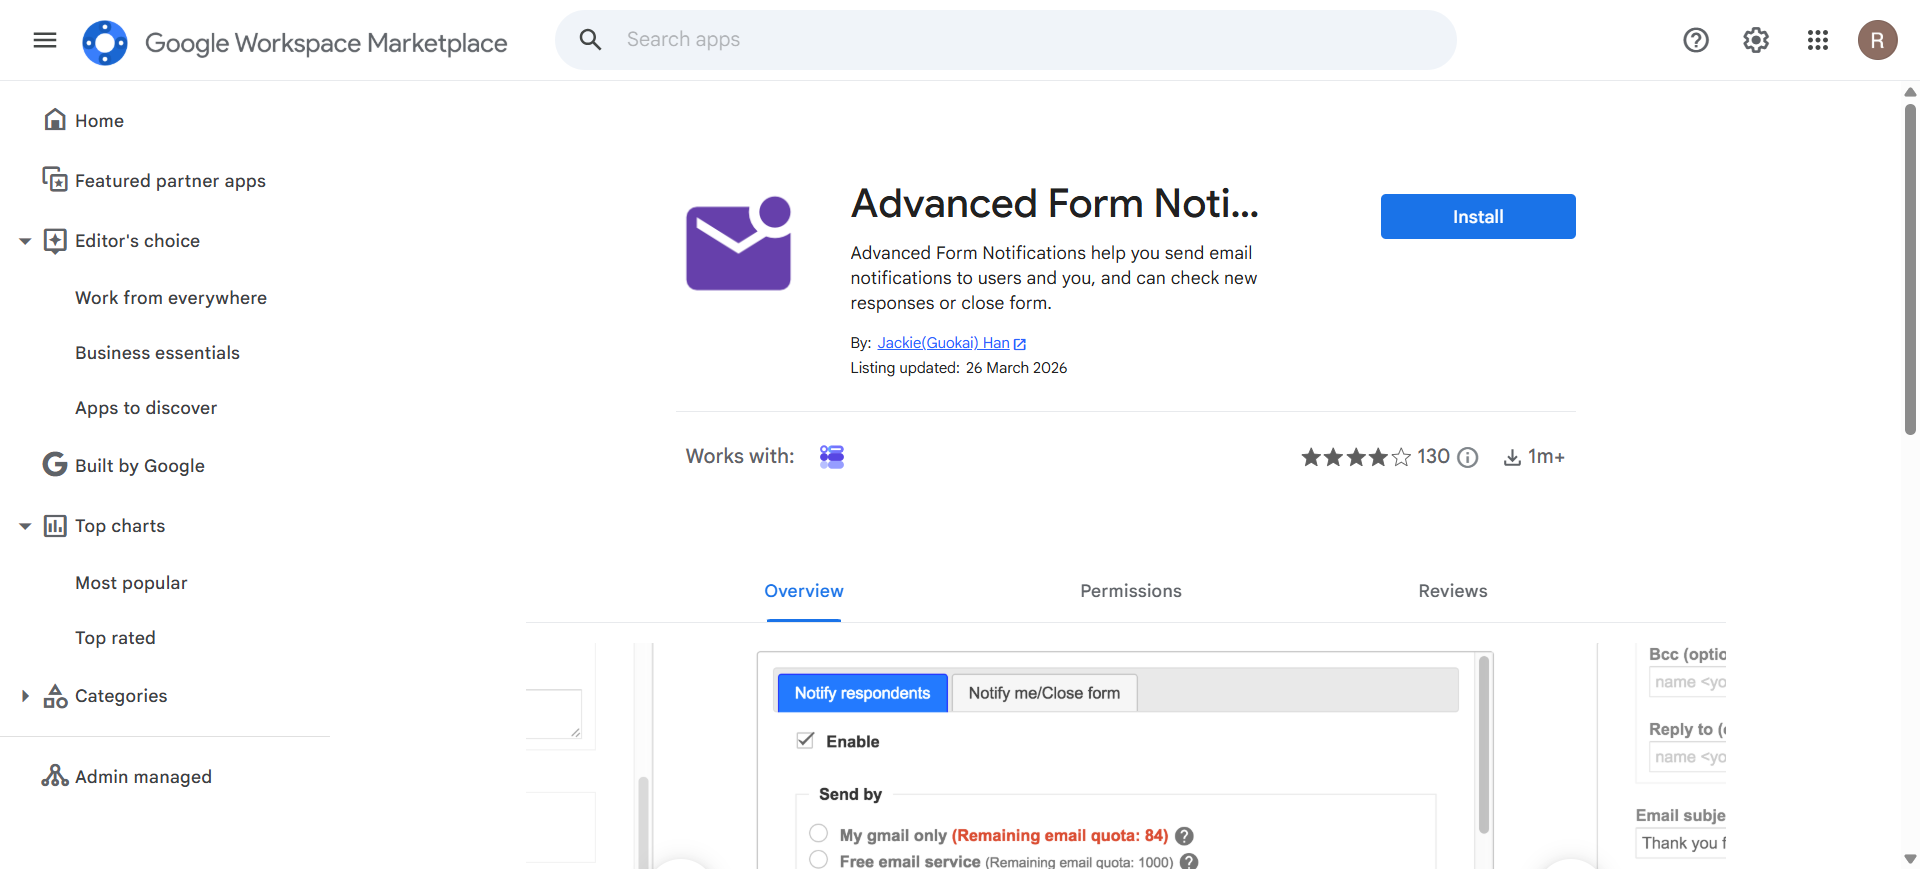Click the 'Advanced Form Noti...' title
The width and height of the screenshot is (1920, 869).
pos(1054,203)
